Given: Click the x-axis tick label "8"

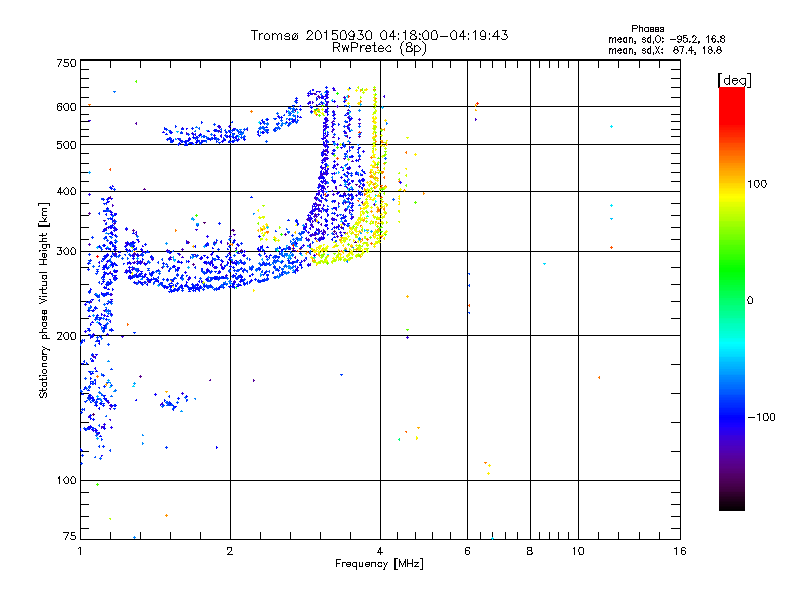Looking at the screenshot, I should click(530, 551).
